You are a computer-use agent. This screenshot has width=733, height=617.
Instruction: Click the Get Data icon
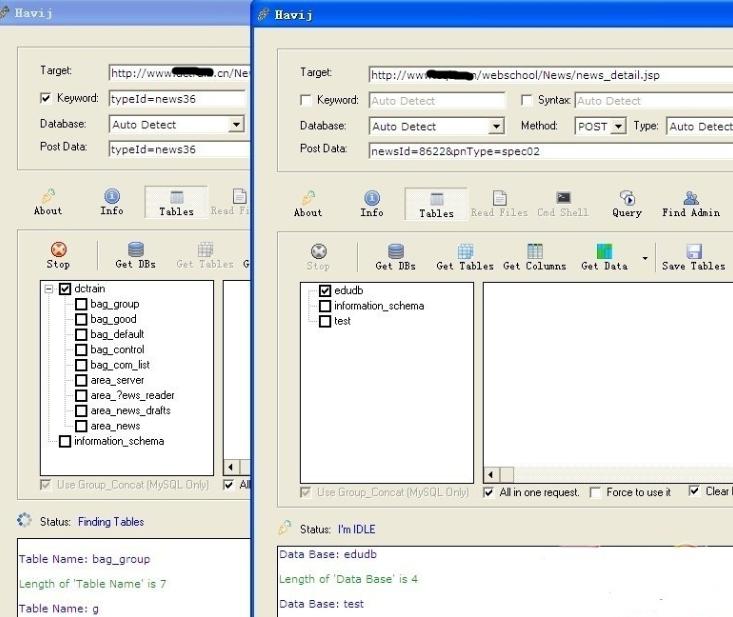(x=604, y=251)
